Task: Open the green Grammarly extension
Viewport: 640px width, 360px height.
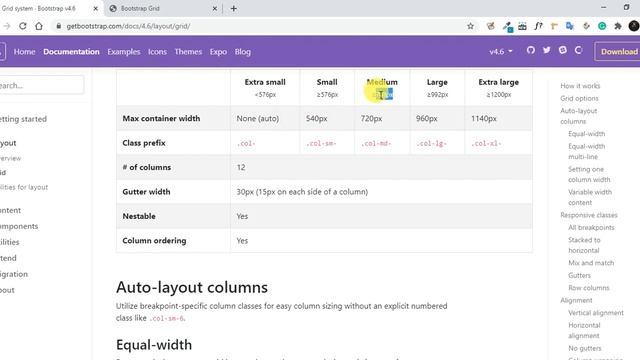Action: pos(602,26)
